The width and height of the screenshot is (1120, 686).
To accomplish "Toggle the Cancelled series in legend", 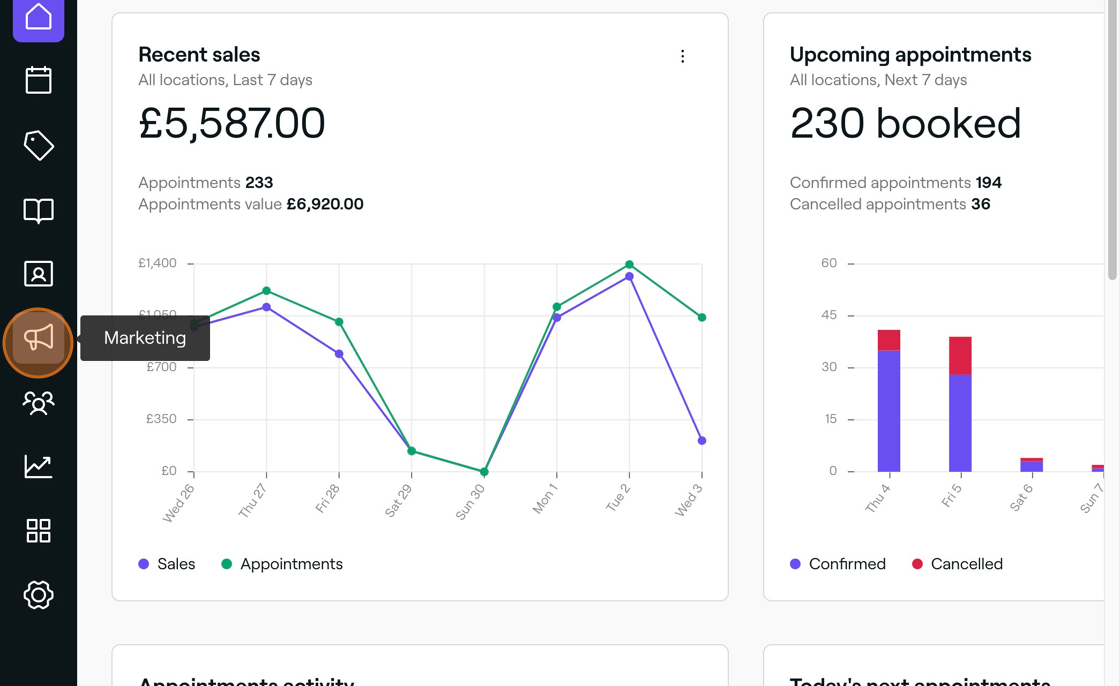I will [958, 564].
